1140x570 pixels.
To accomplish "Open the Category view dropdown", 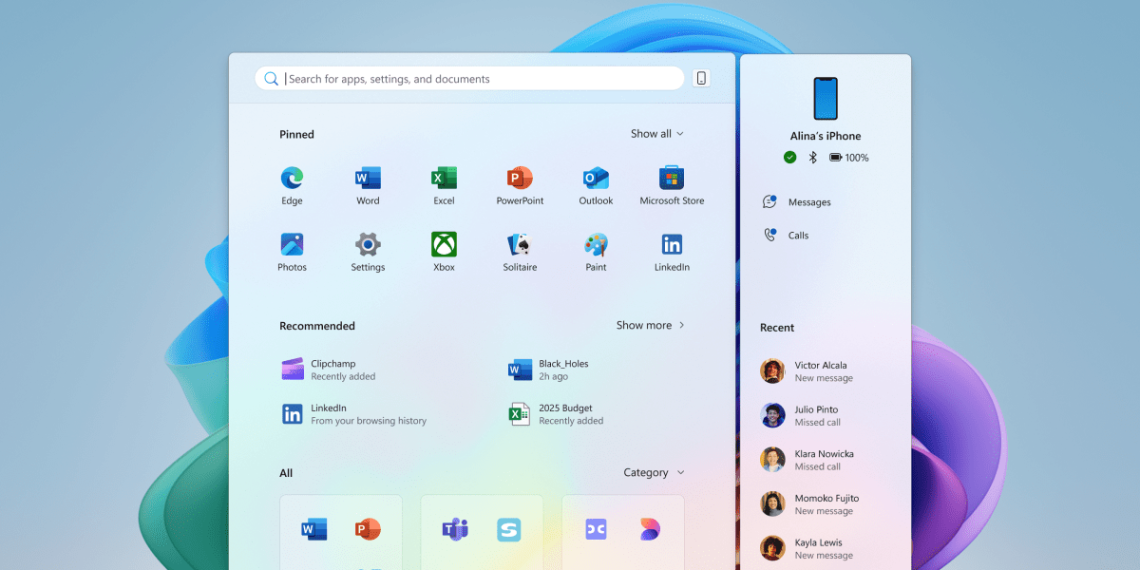I will point(654,473).
